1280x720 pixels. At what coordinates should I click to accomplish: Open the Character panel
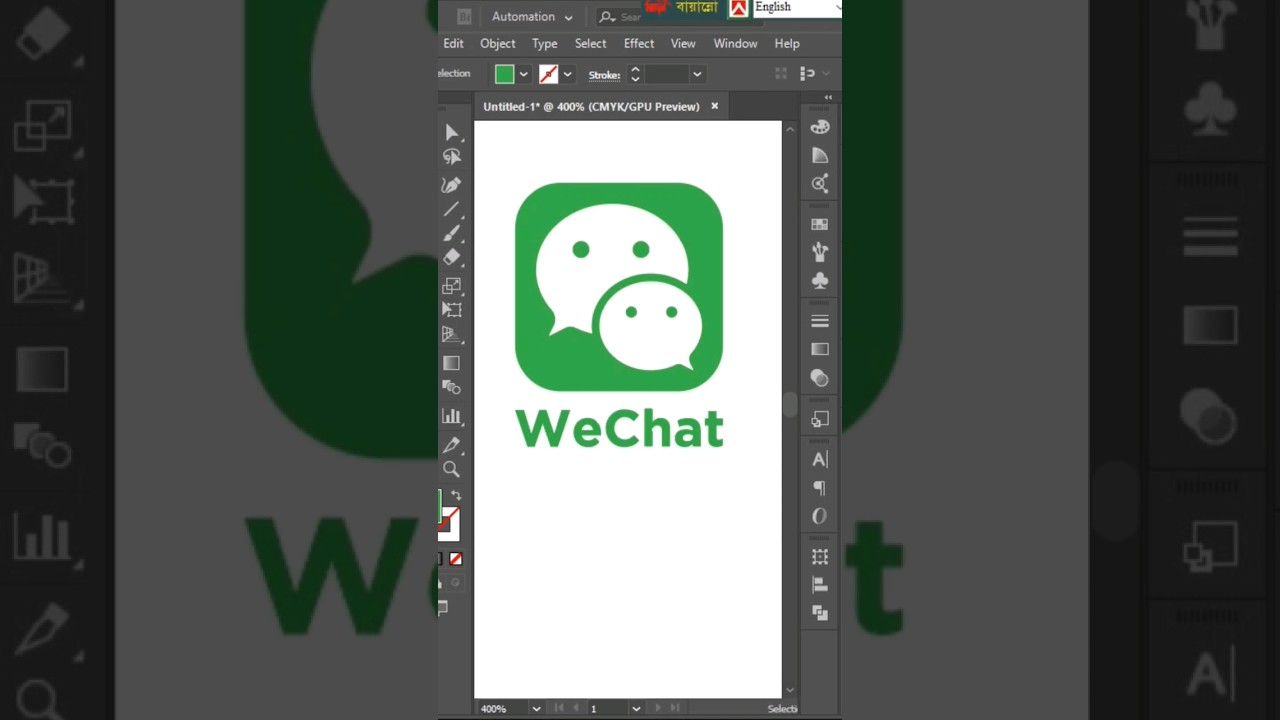click(820, 459)
